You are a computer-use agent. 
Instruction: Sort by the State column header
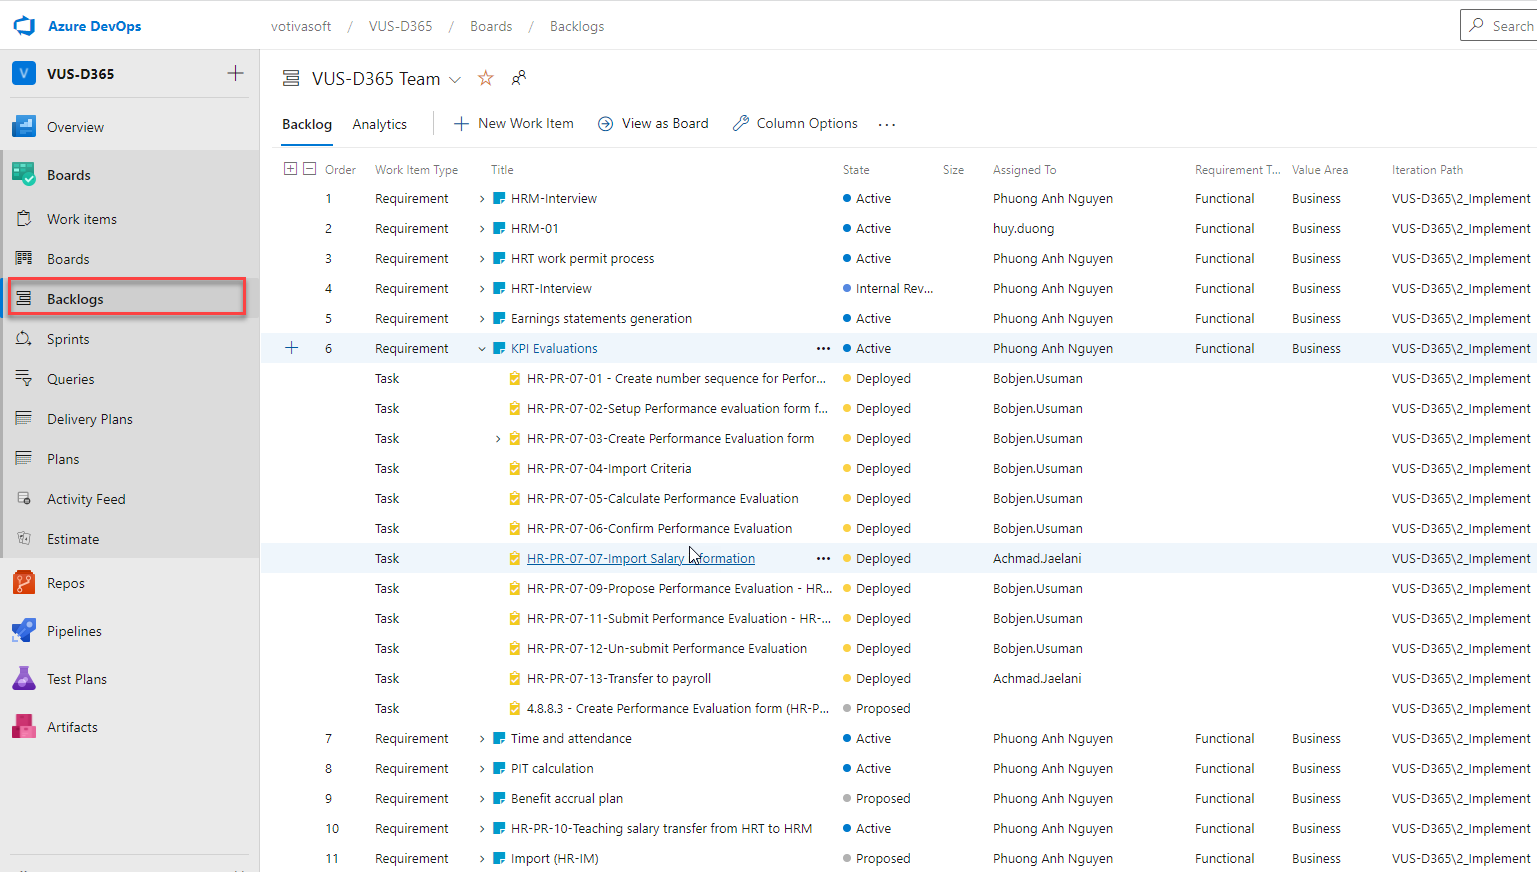pyautogui.click(x=856, y=170)
